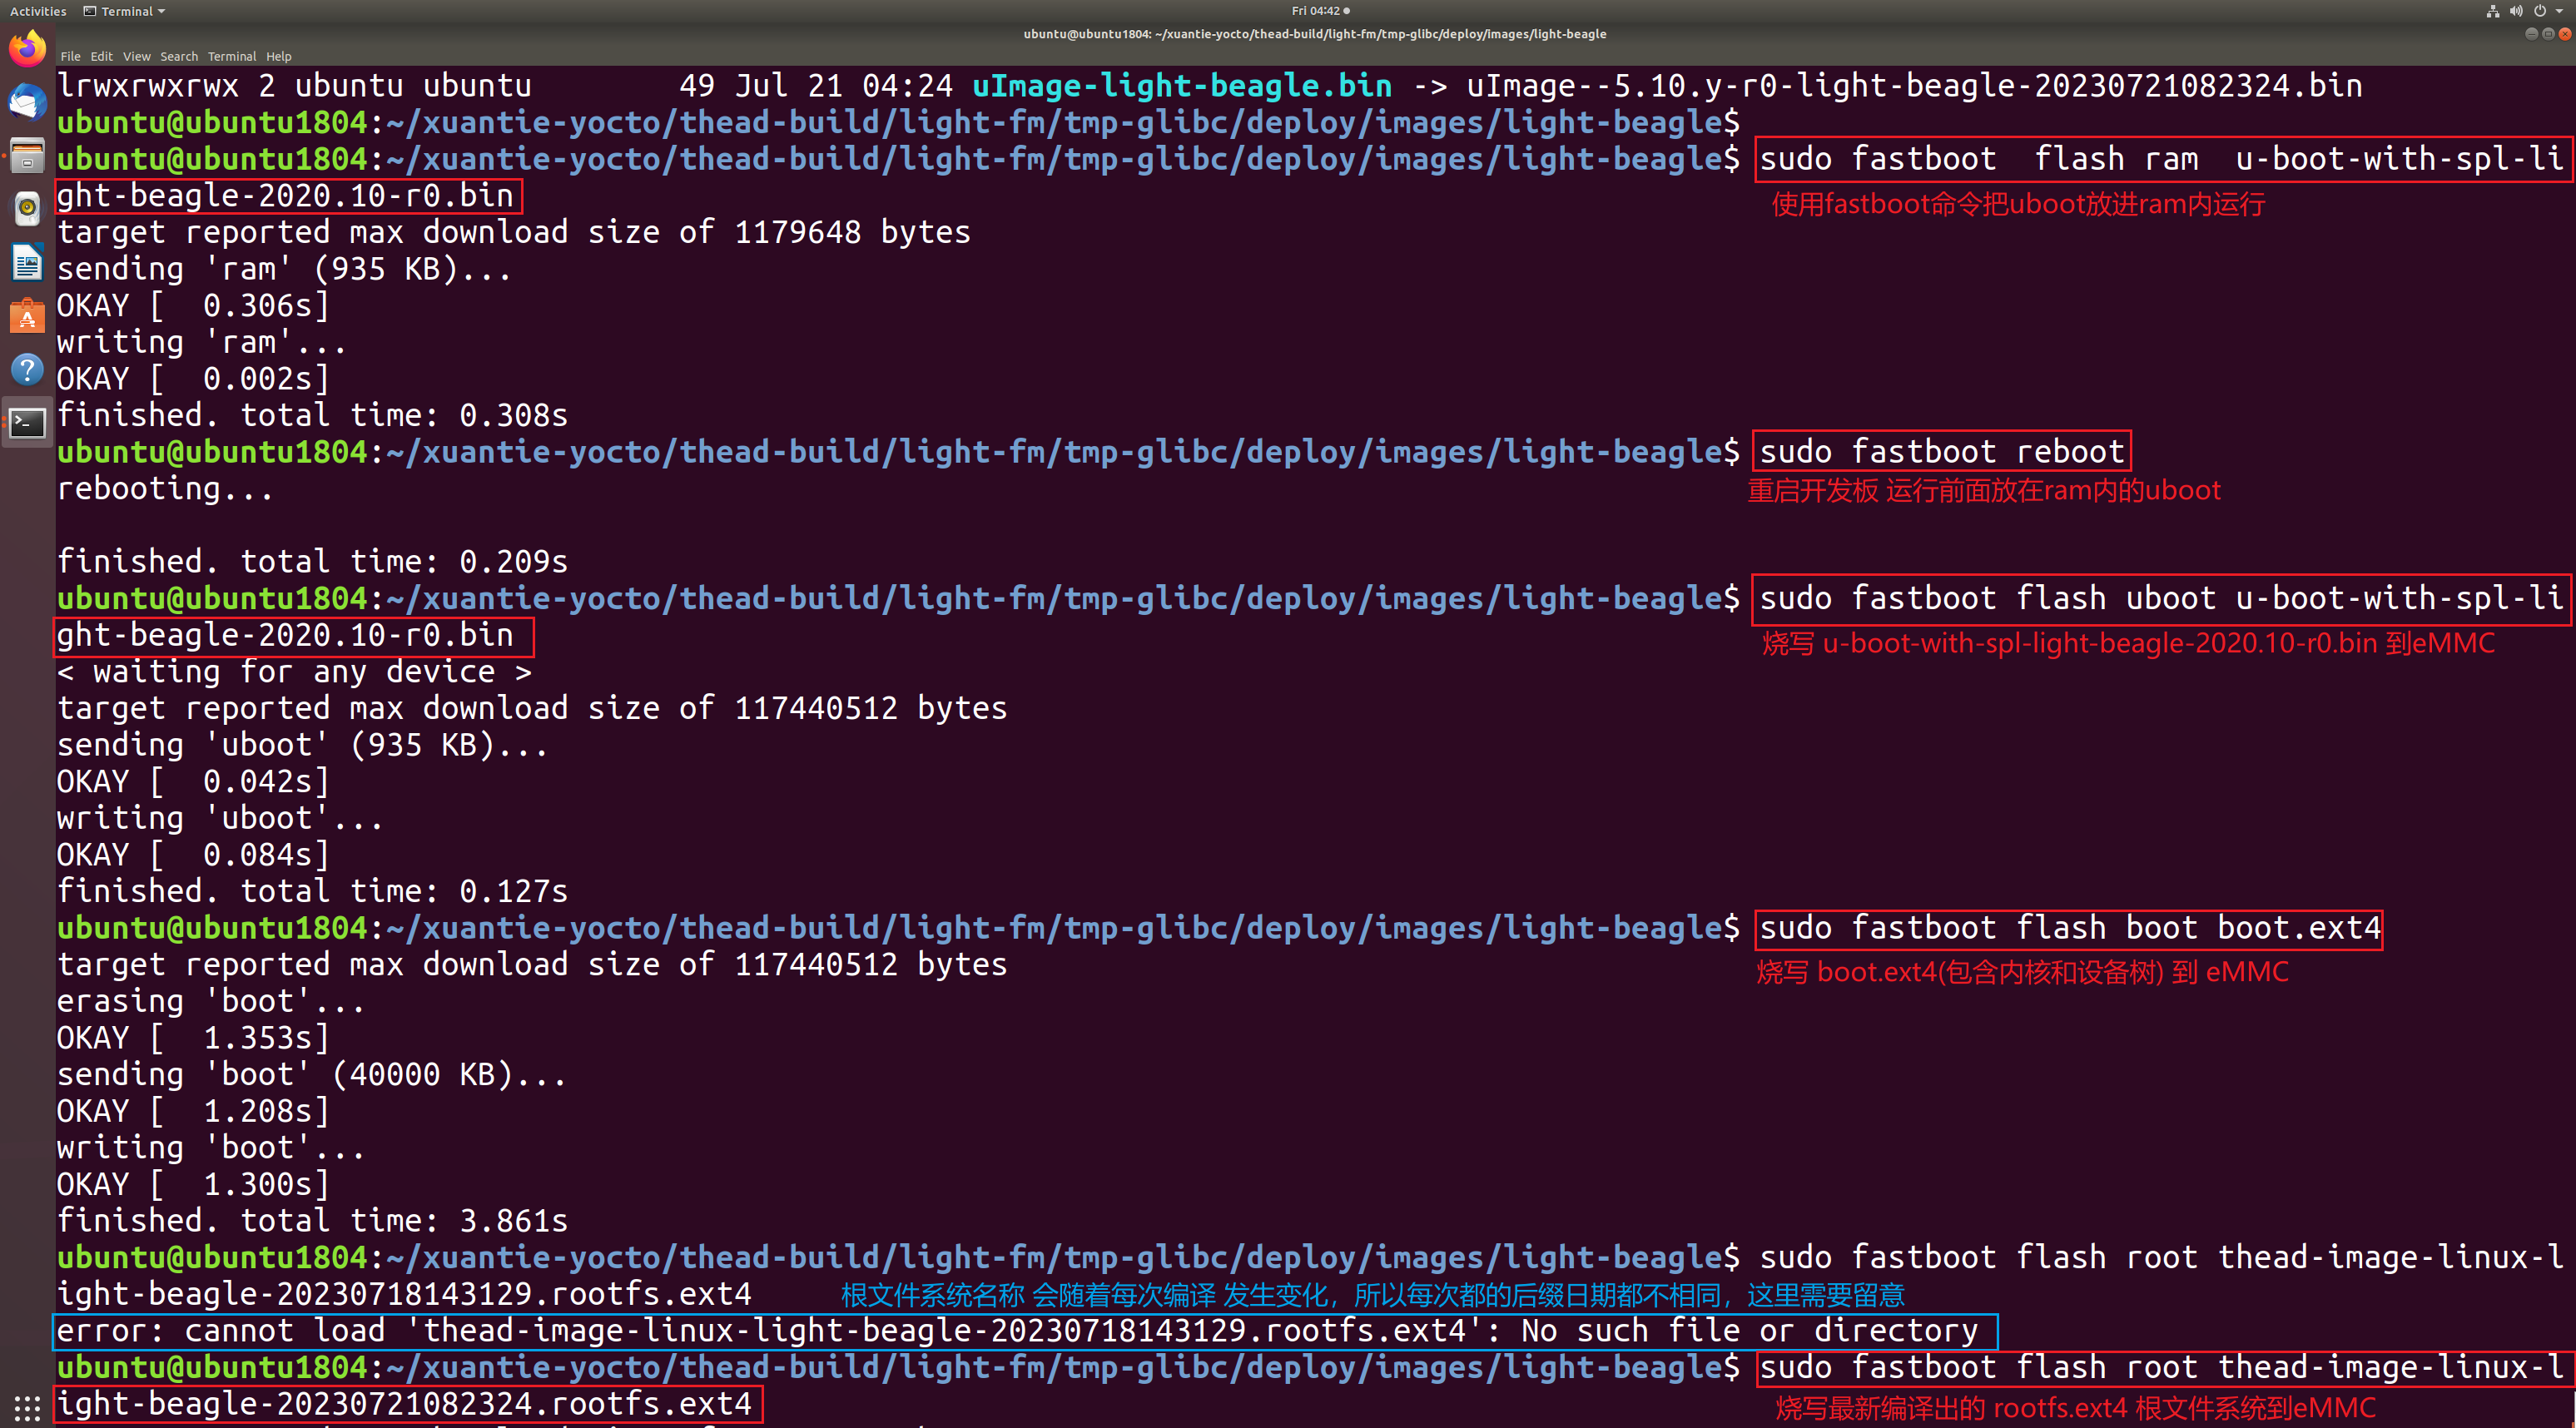Screen dimensions: 2576x1428
Task: Open Ubuntu Software orange bag icon
Action: coord(27,317)
